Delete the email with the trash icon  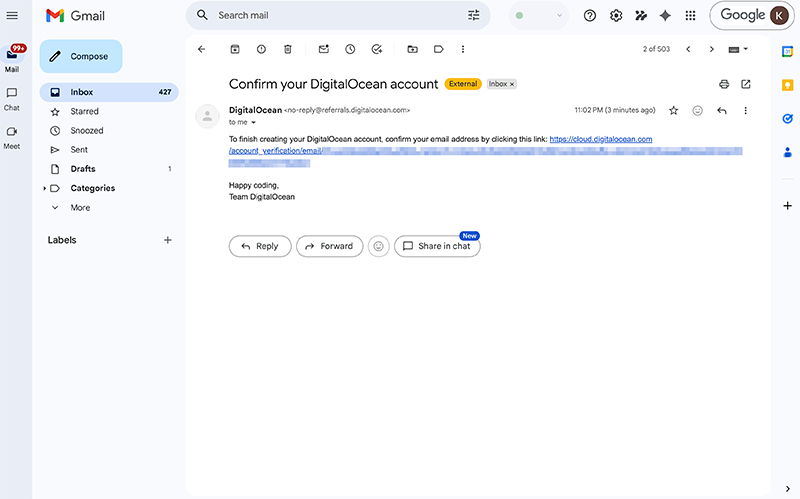pos(288,49)
